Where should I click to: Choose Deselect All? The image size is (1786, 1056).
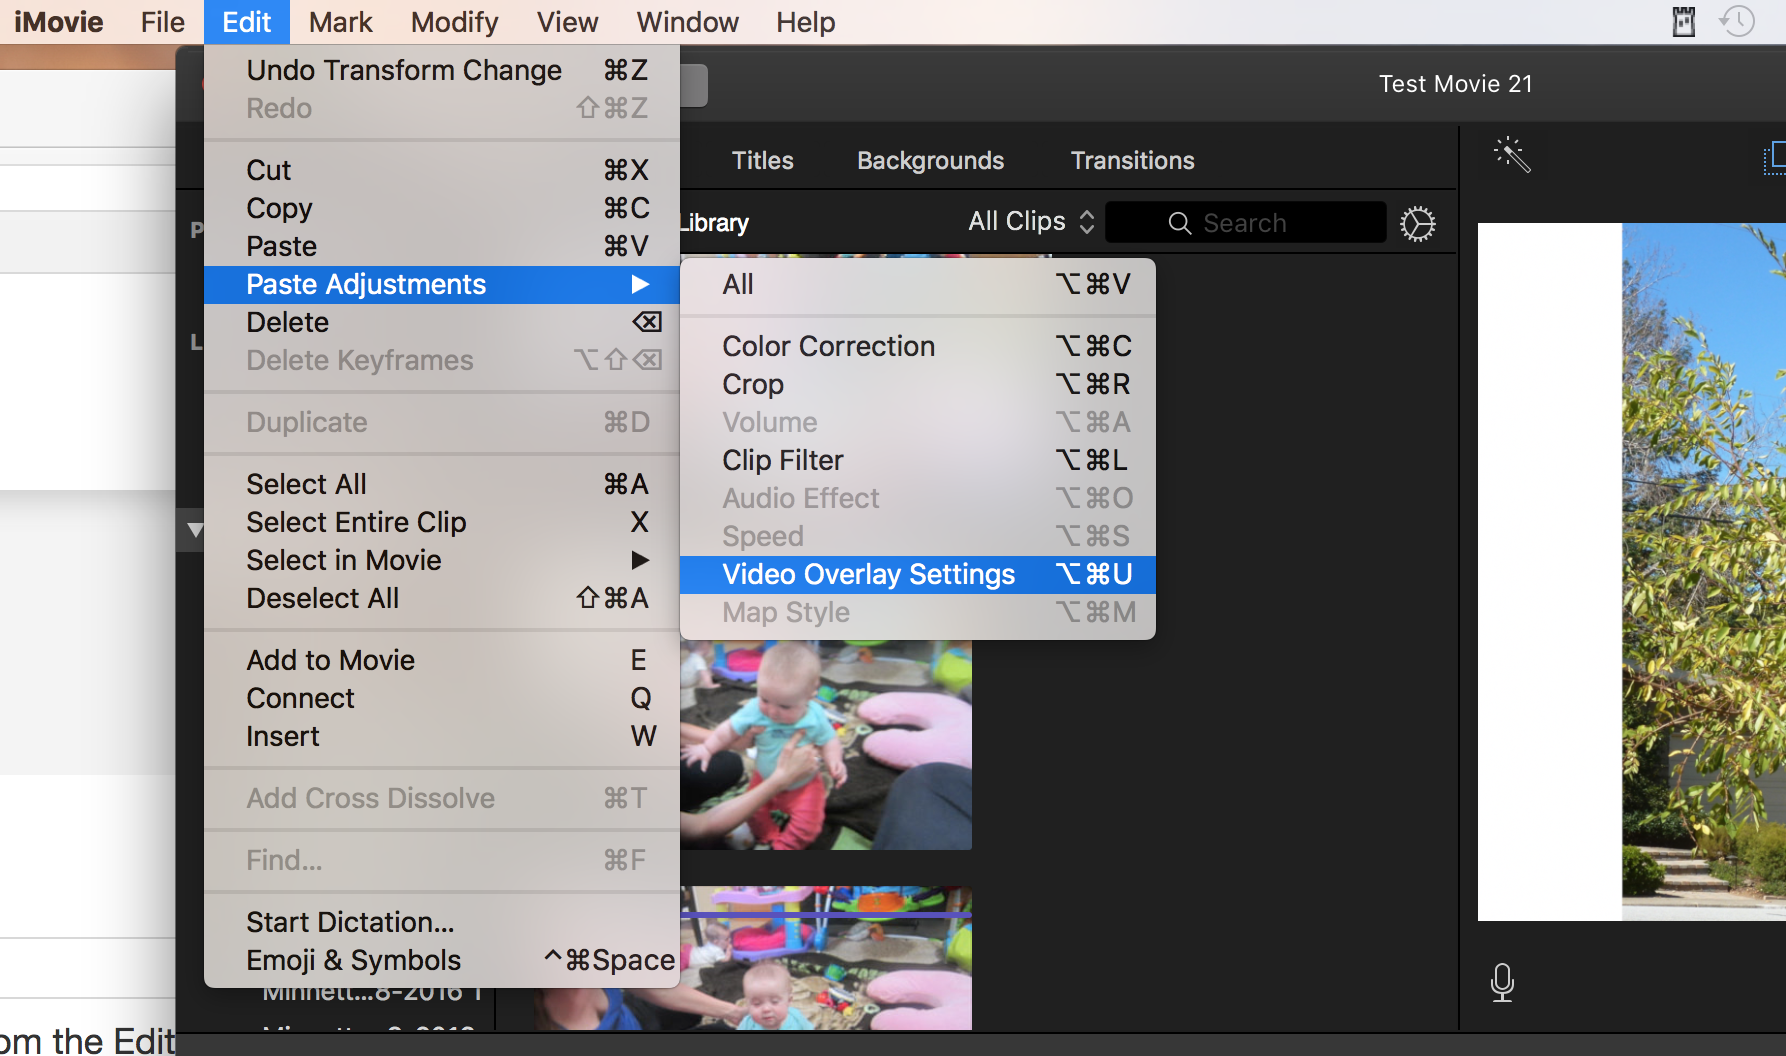[442, 598]
